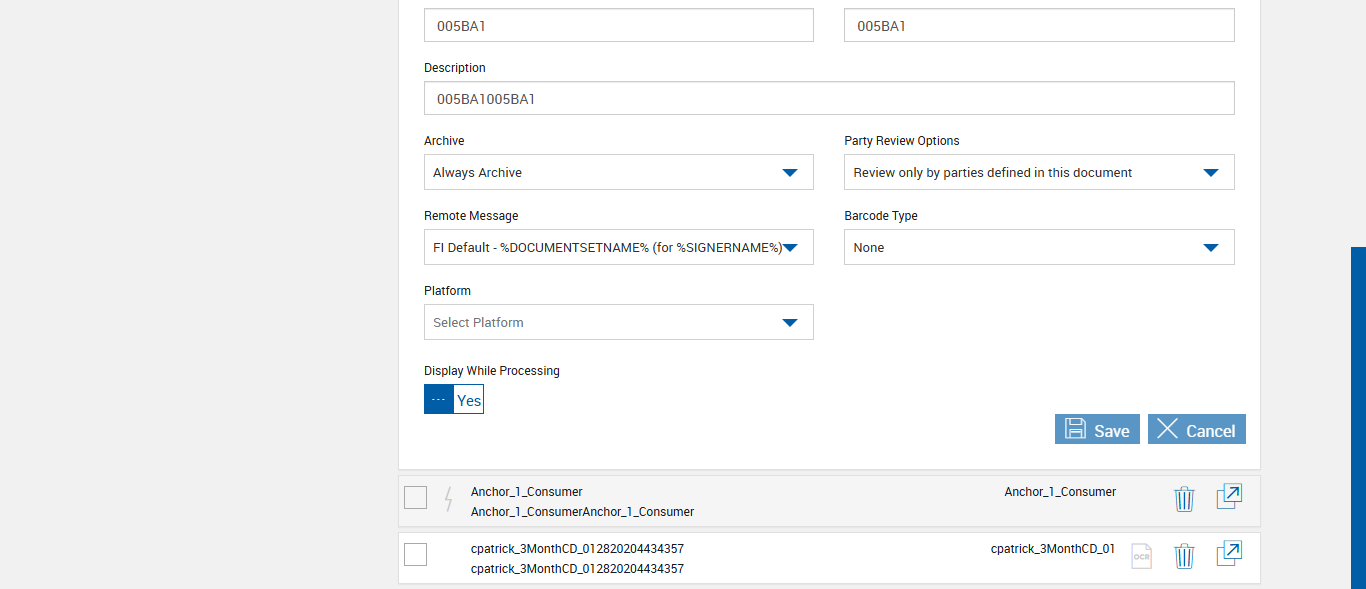Open Anchor_1_Consumer in a new window

click(x=1229, y=497)
